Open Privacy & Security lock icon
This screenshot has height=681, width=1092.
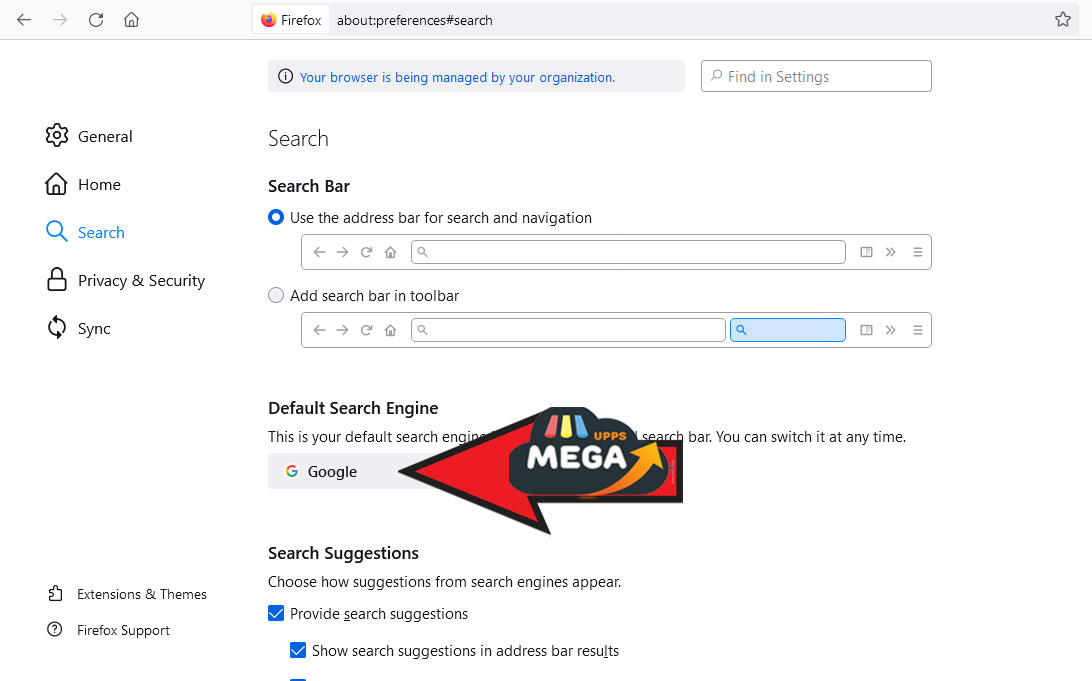click(x=56, y=279)
